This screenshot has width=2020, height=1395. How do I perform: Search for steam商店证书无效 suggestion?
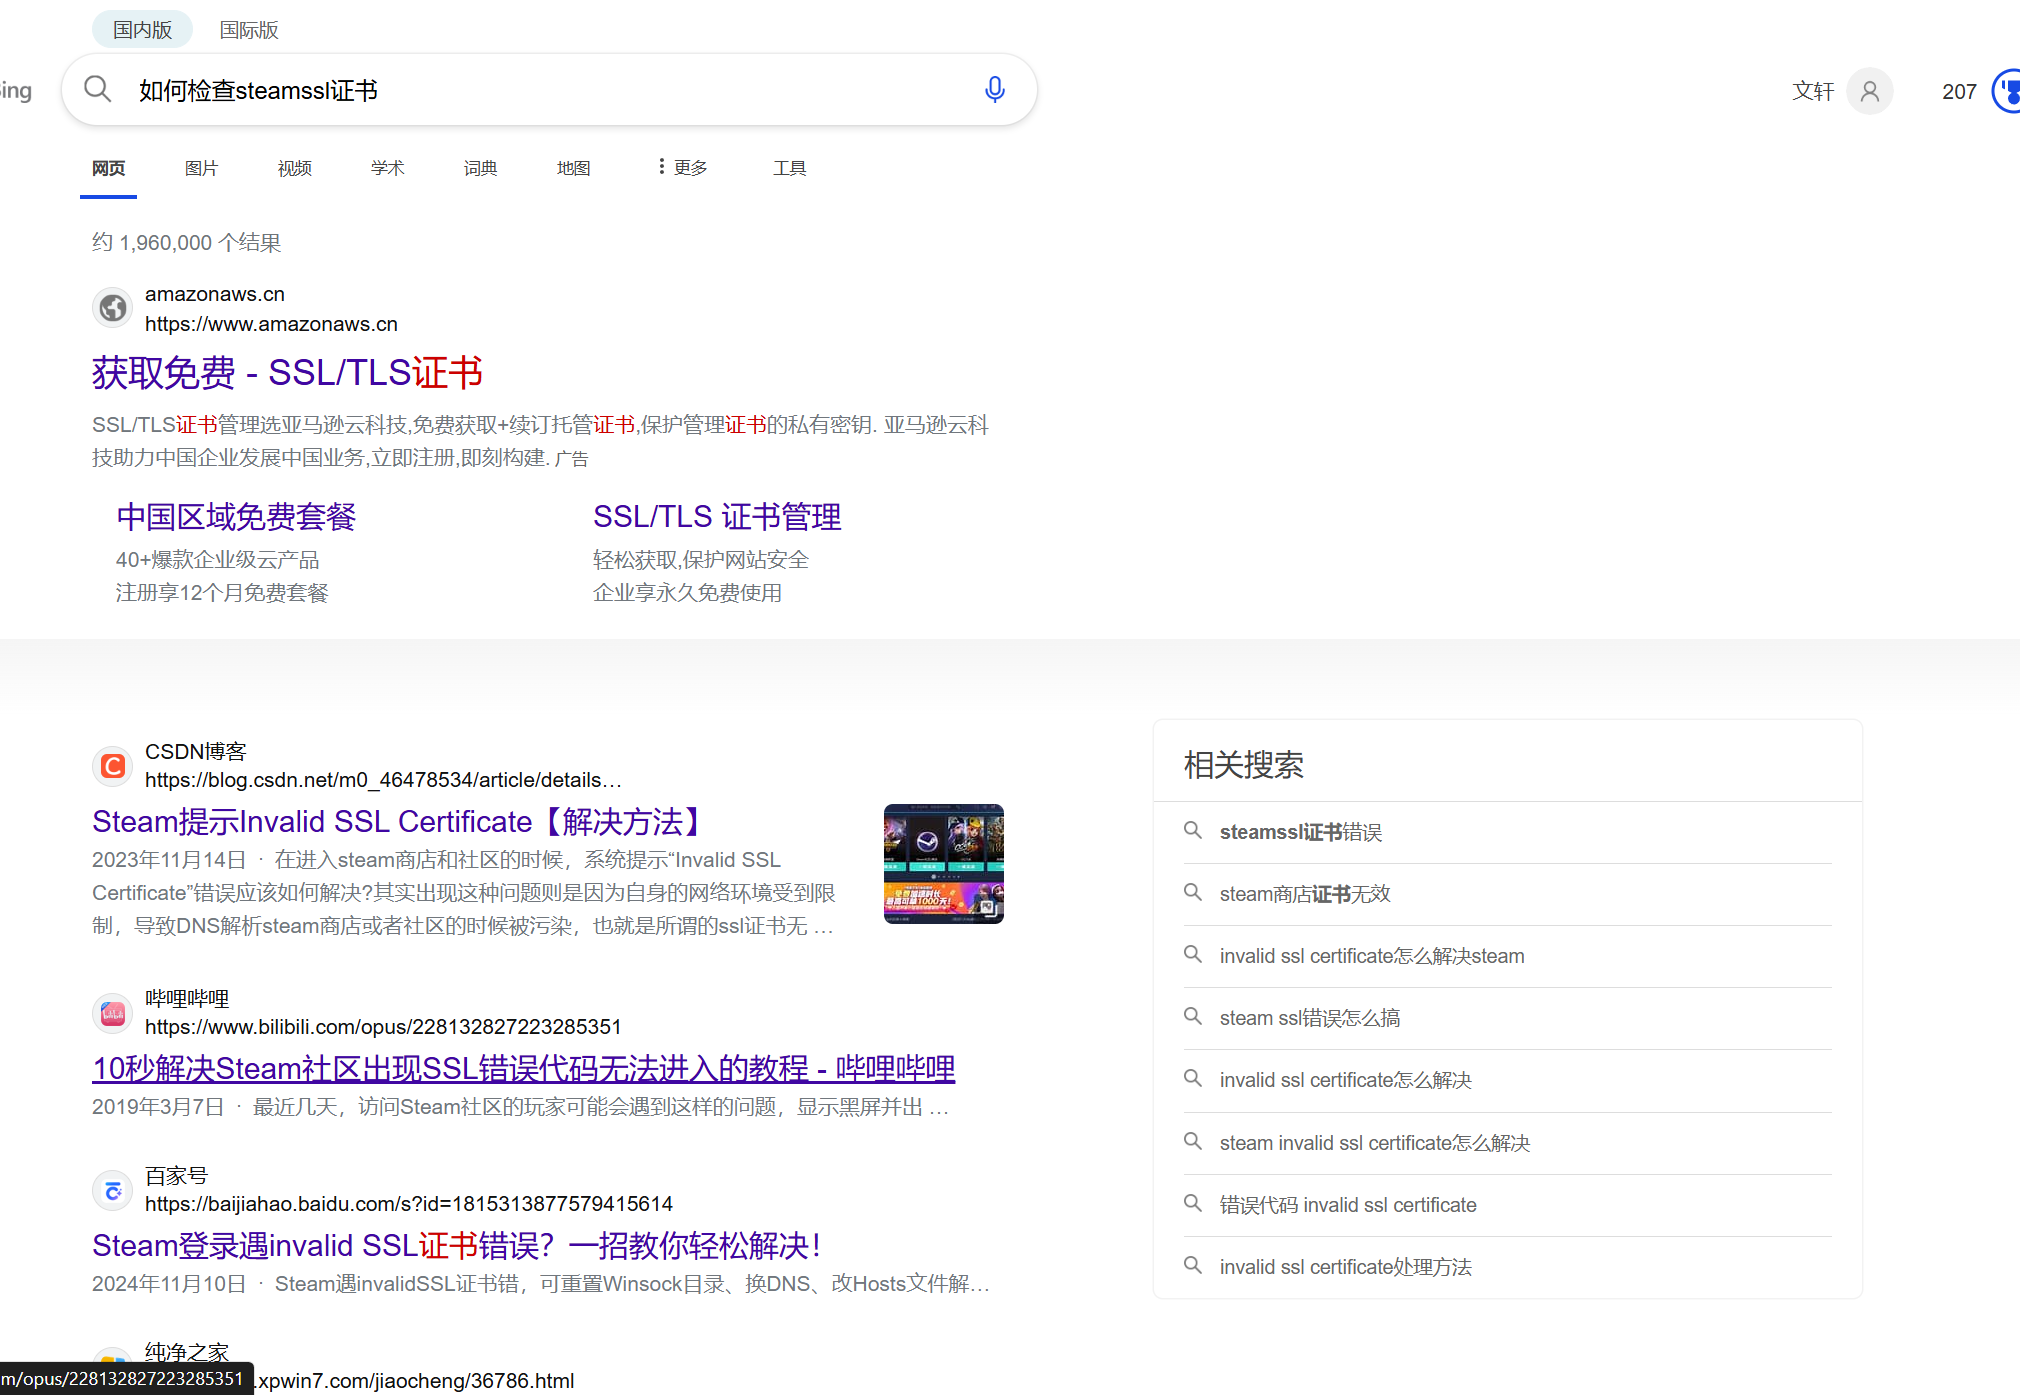(1304, 893)
